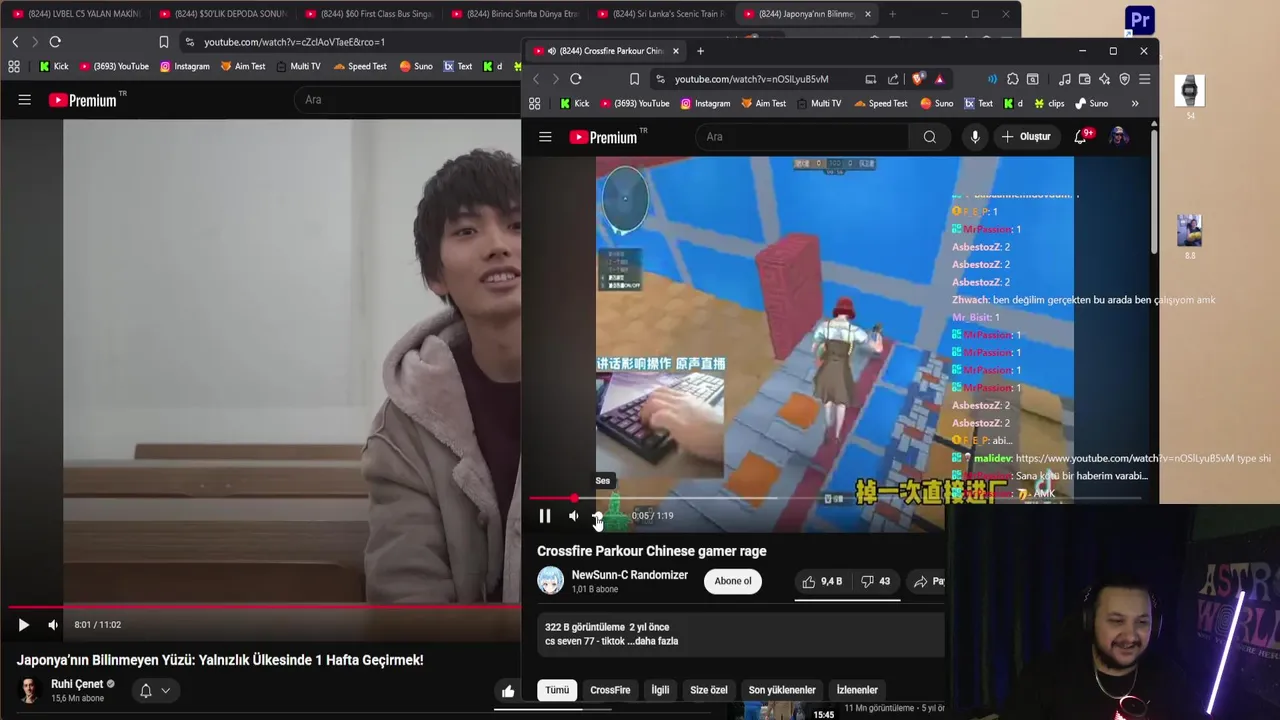Open the Speed Test bookmark in front window
The width and height of the screenshot is (1280, 720).
(x=879, y=103)
